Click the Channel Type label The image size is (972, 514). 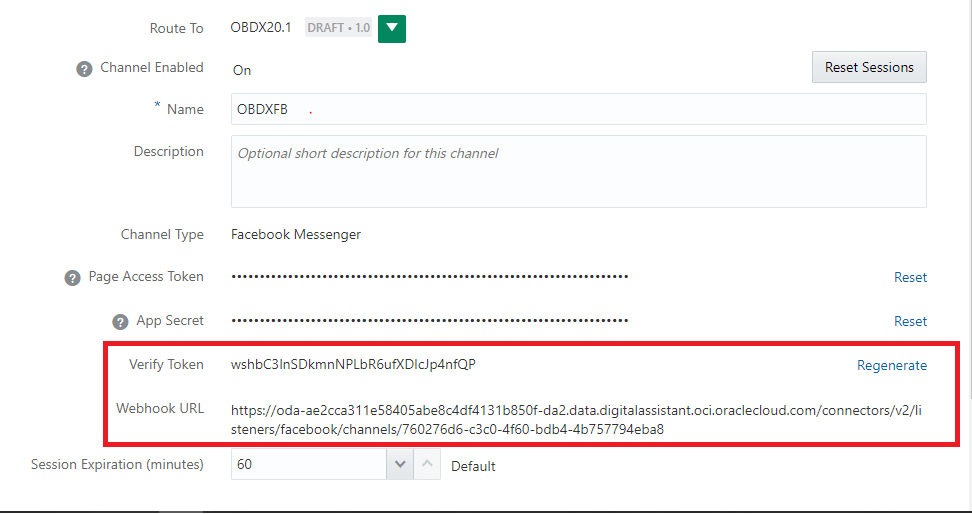pyautogui.click(x=162, y=234)
